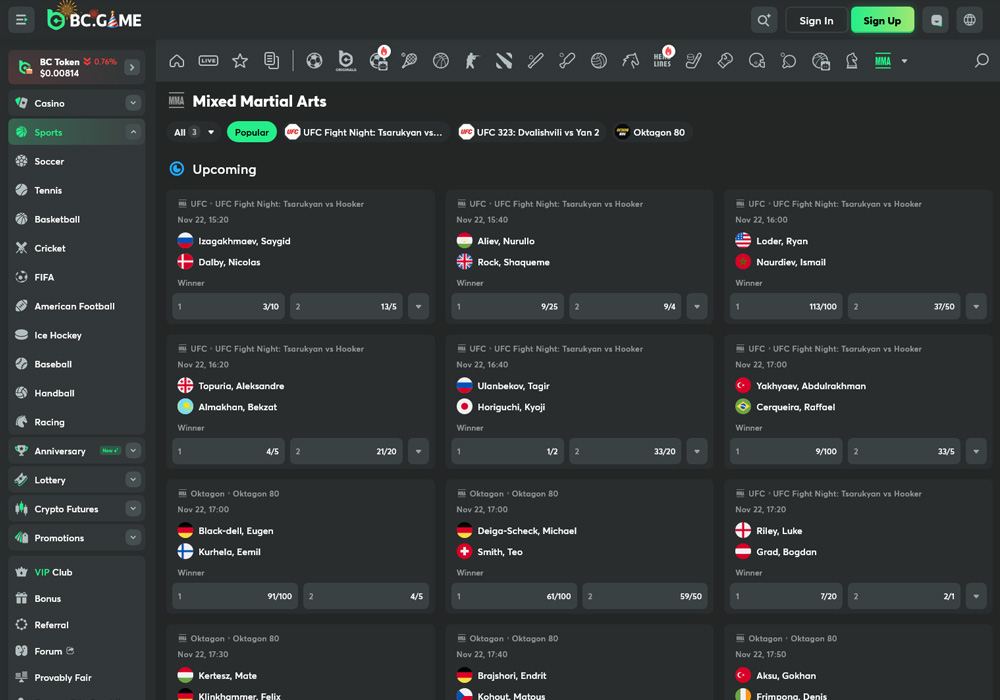Expand the Casino sidebar section
The height and width of the screenshot is (700, 1000).
133,103
